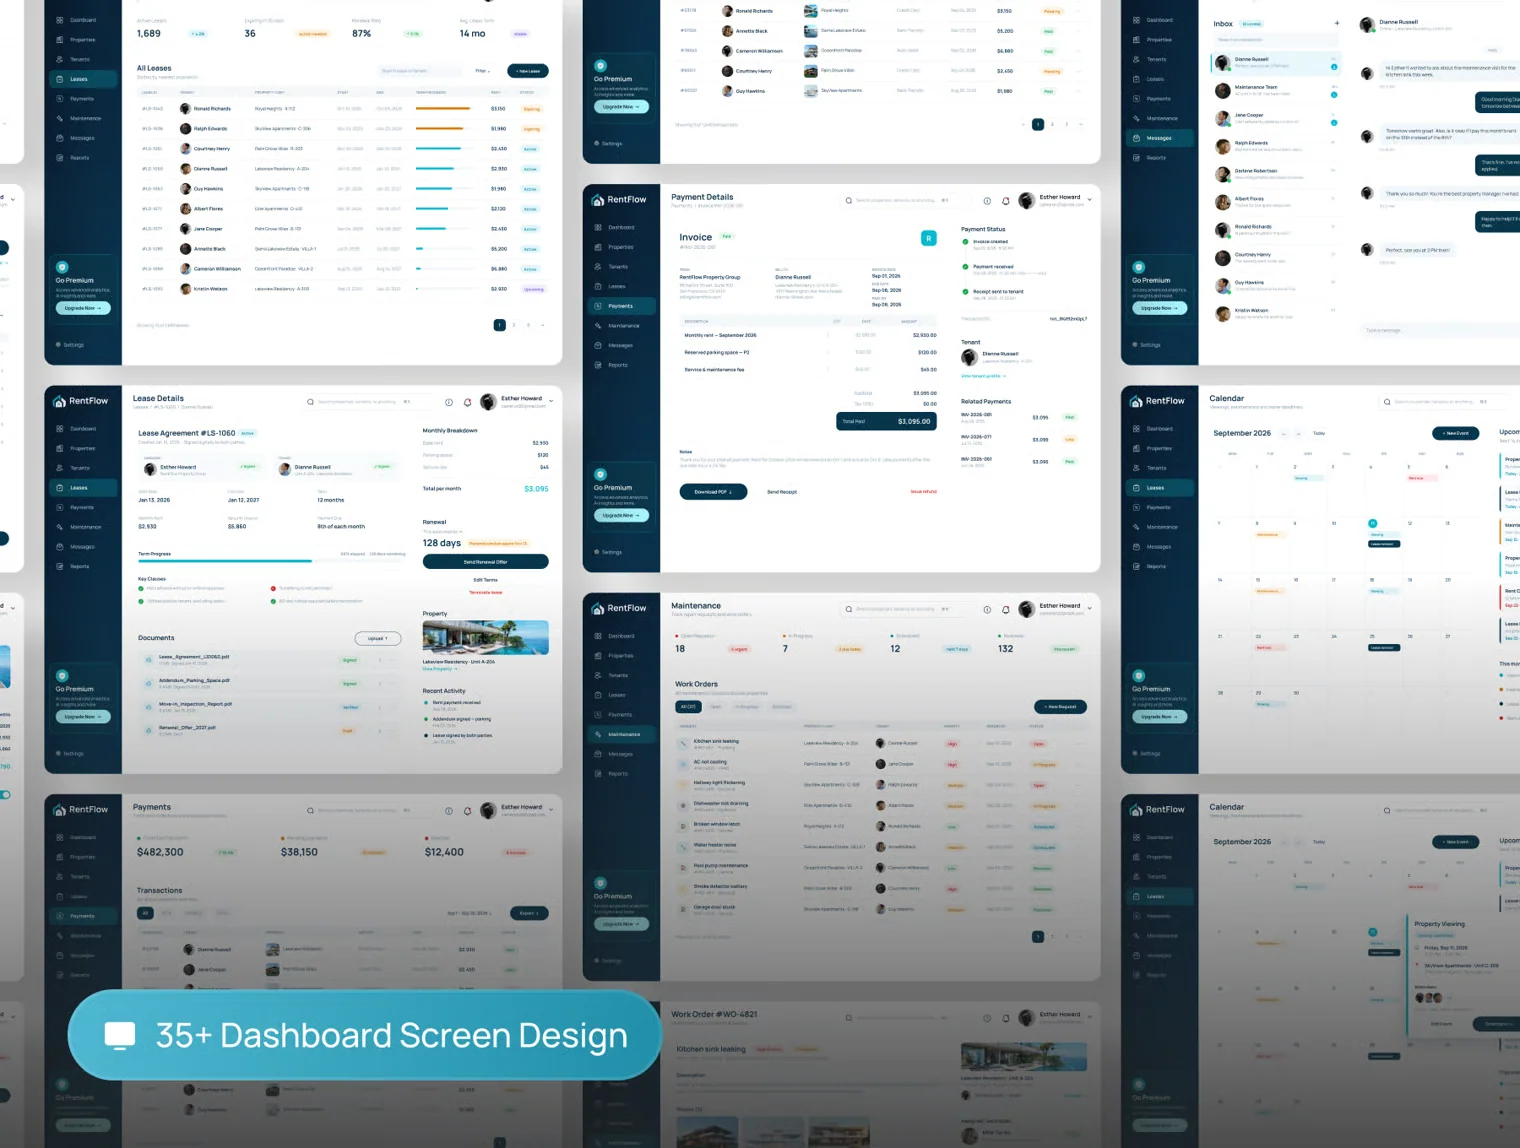The width and height of the screenshot is (1520, 1148).
Task: Select All filter tab in Work Orders
Action: click(x=688, y=707)
